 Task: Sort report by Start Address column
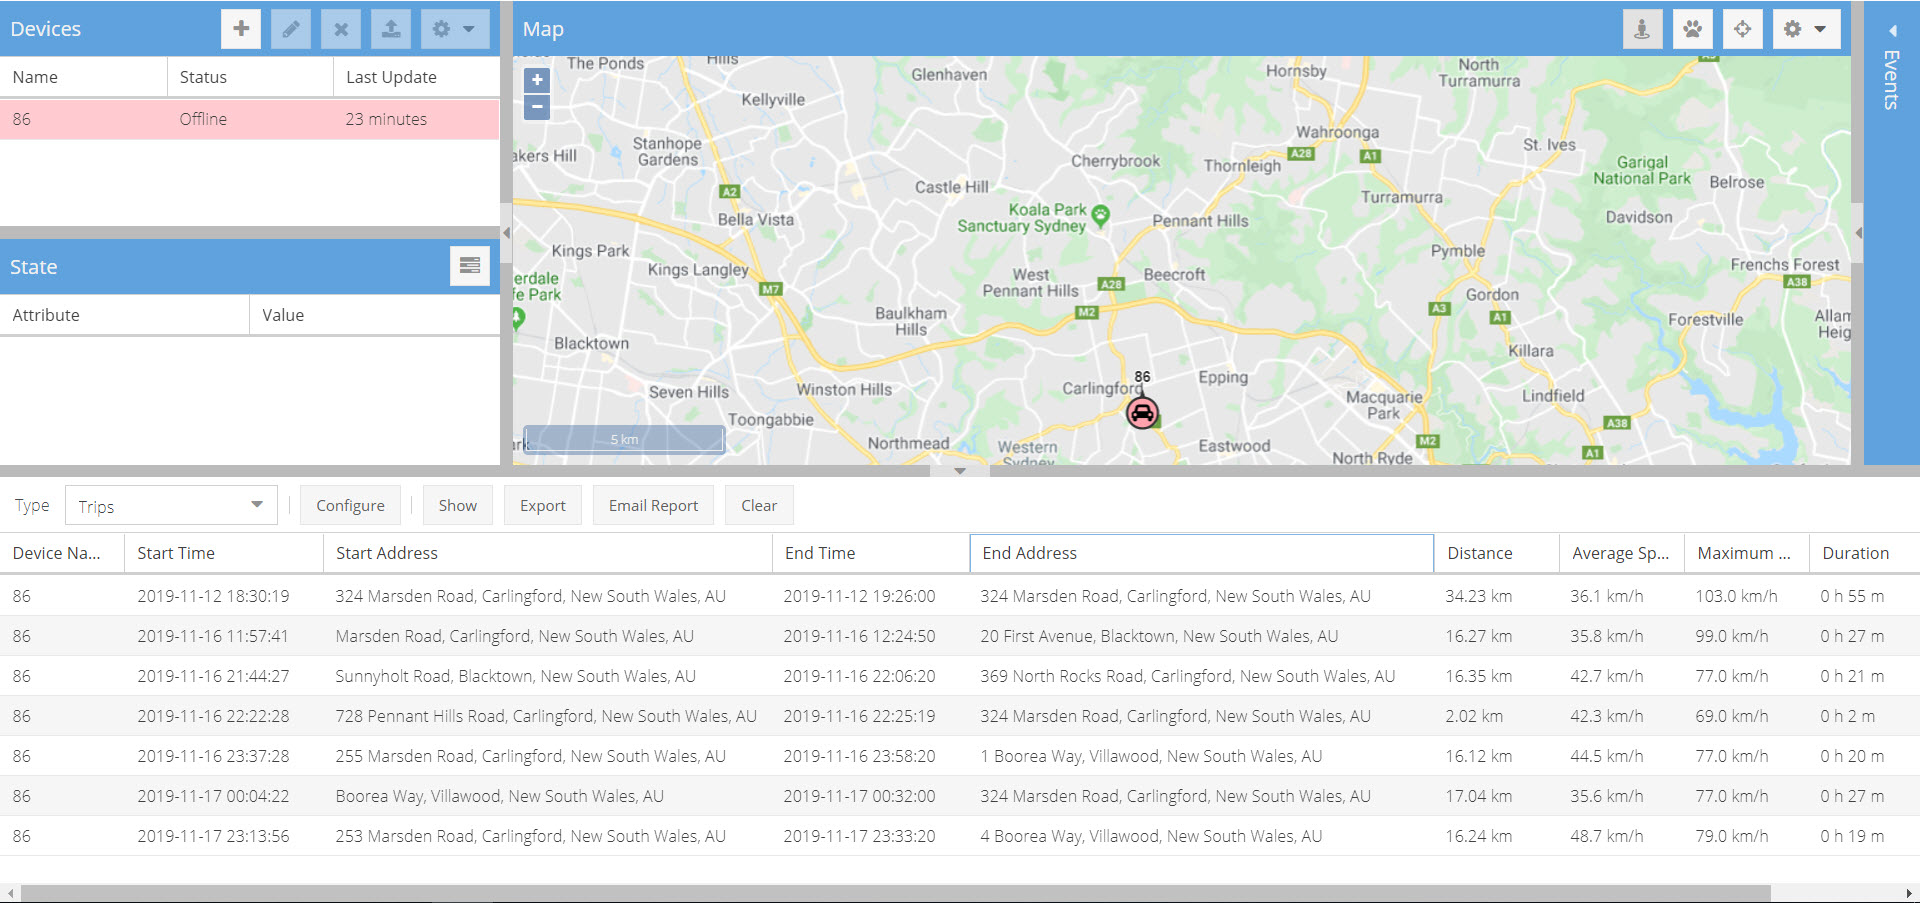click(548, 553)
